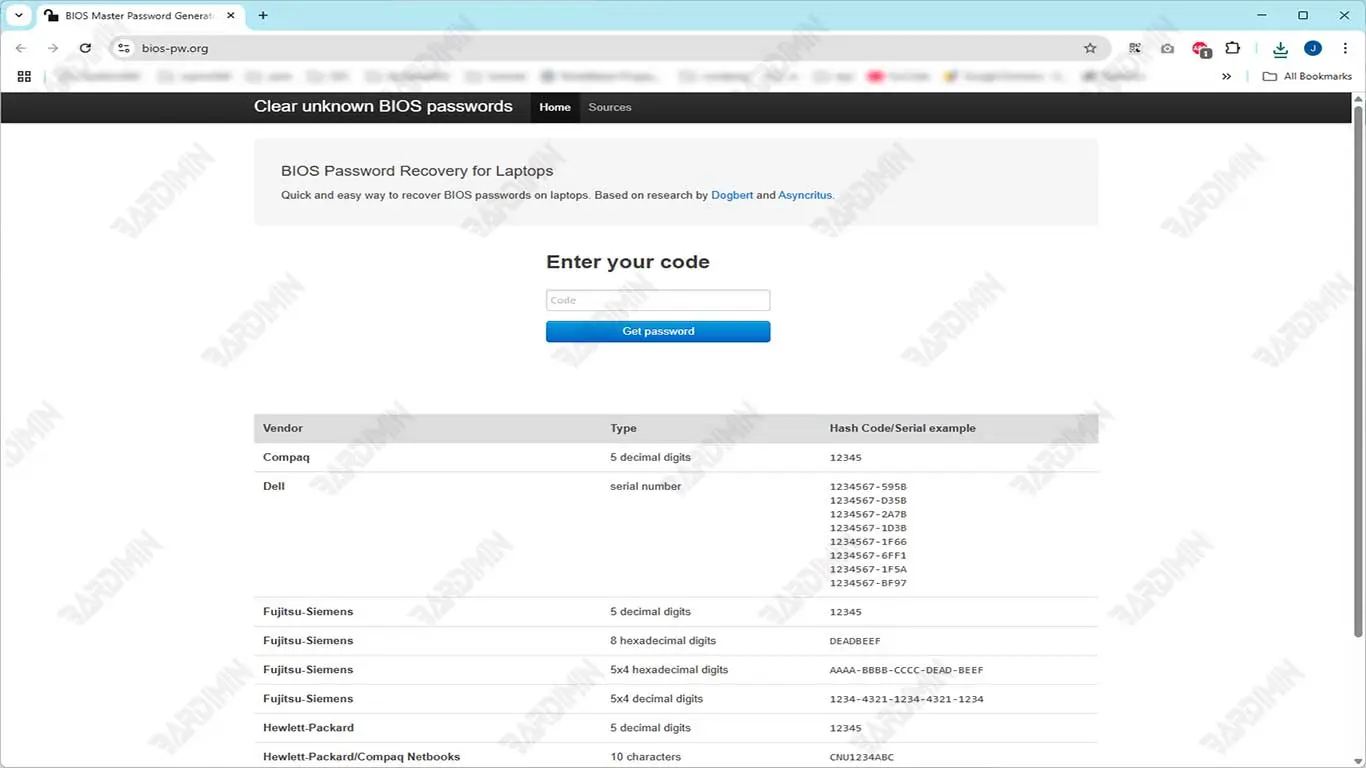Switch to BIOS Master Password Generator tab

[x=138, y=16]
